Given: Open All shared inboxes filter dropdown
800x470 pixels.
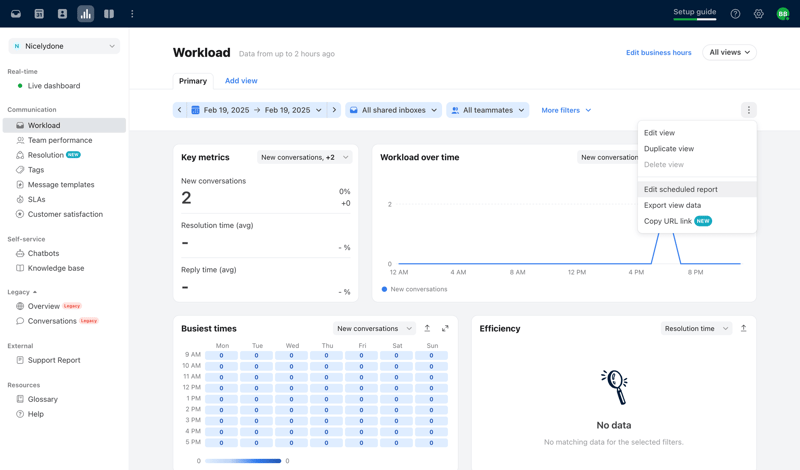Looking at the screenshot, I should point(393,110).
